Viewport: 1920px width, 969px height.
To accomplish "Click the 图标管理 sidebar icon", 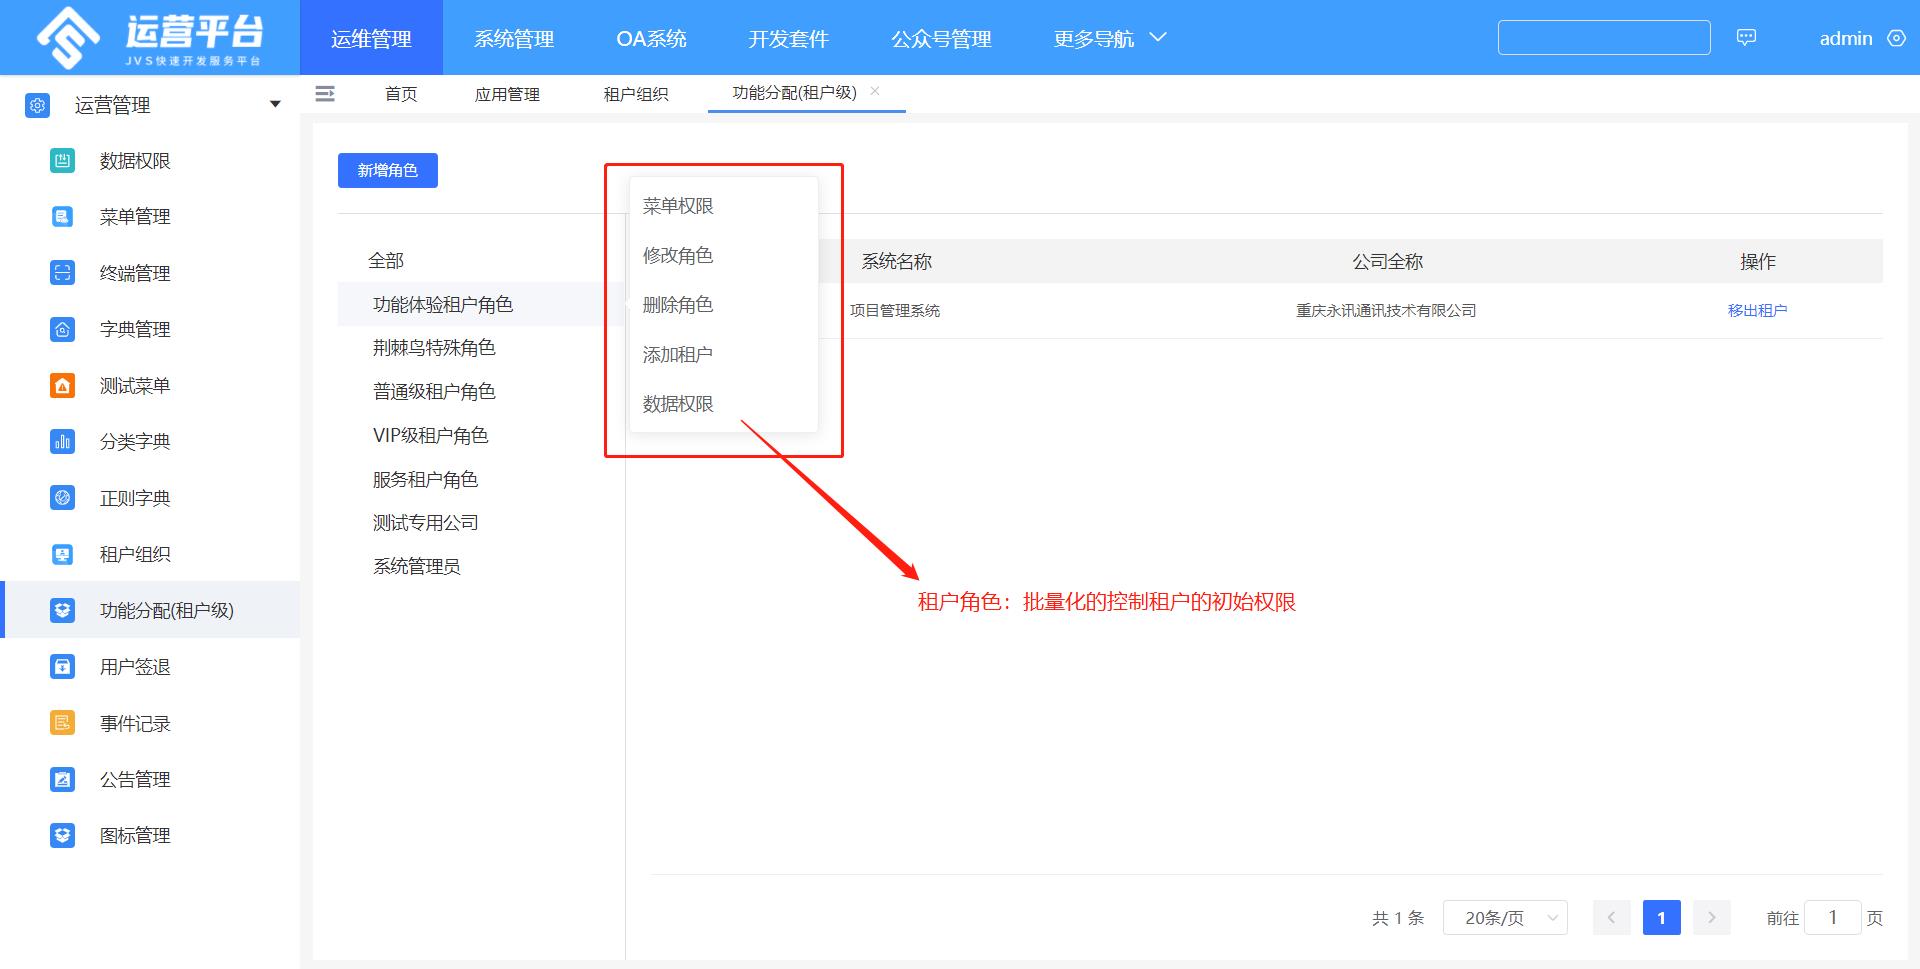I will click(x=62, y=835).
